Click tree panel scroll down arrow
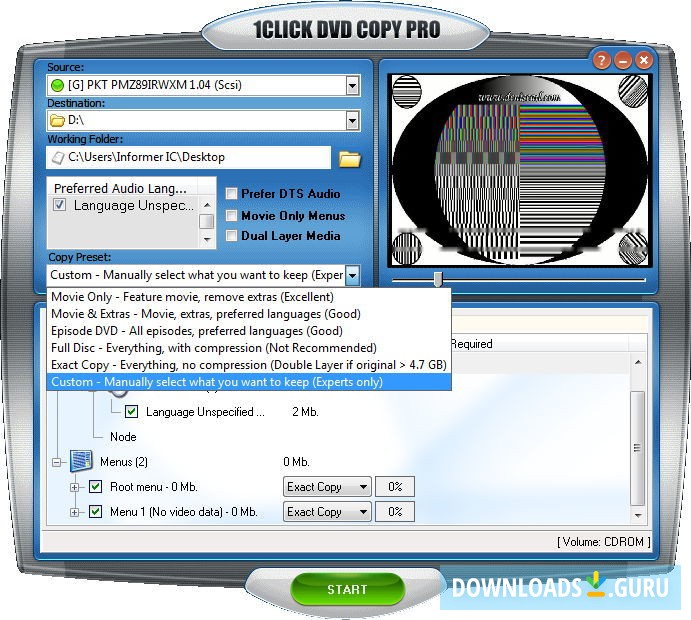The height and width of the screenshot is (620, 691). tap(638, 515)
